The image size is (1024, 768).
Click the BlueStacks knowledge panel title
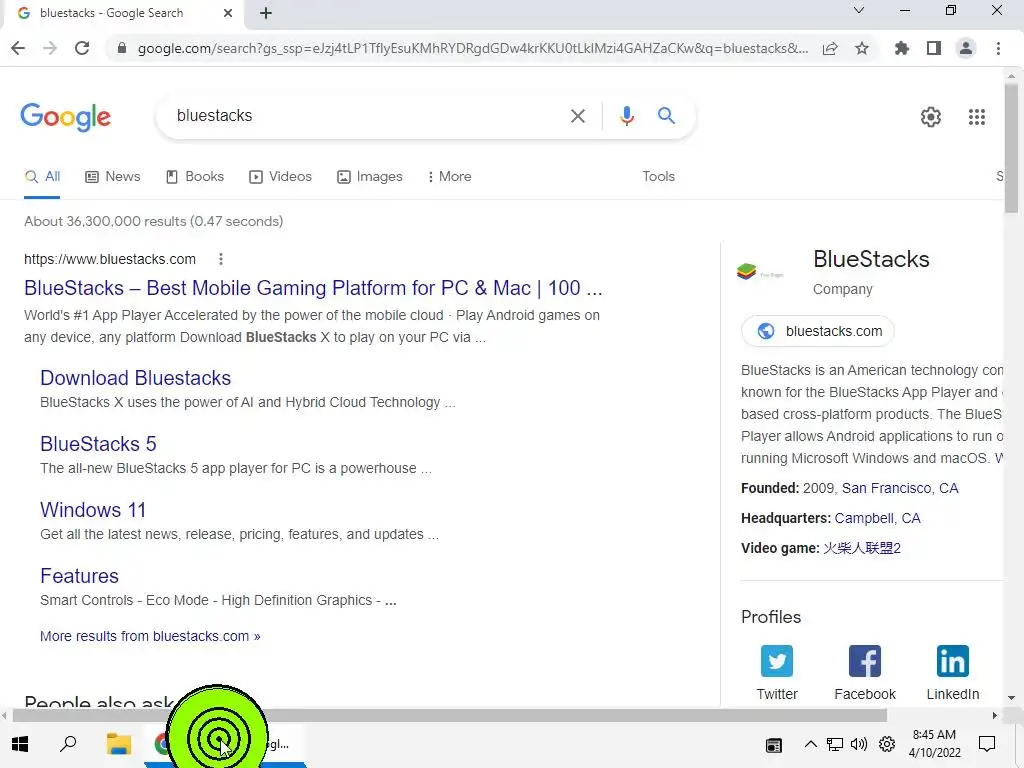coord(871,259)
